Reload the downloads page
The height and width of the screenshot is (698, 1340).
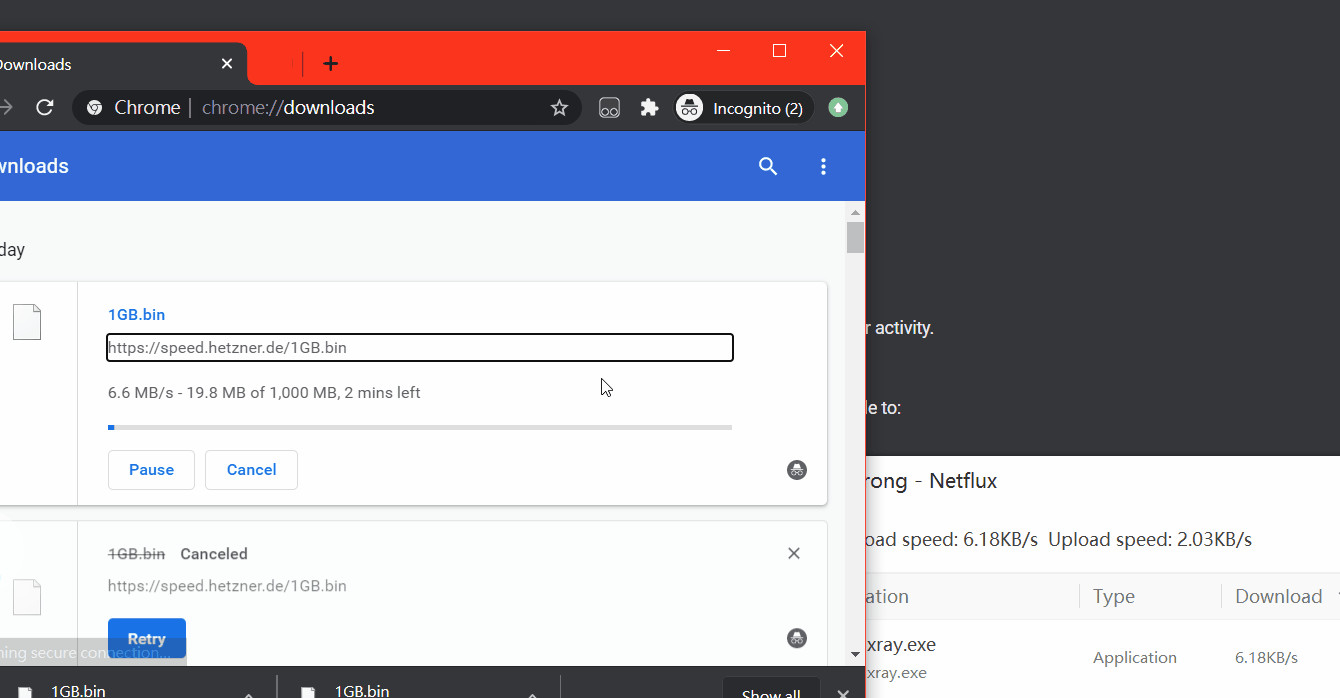pos(44,107)
